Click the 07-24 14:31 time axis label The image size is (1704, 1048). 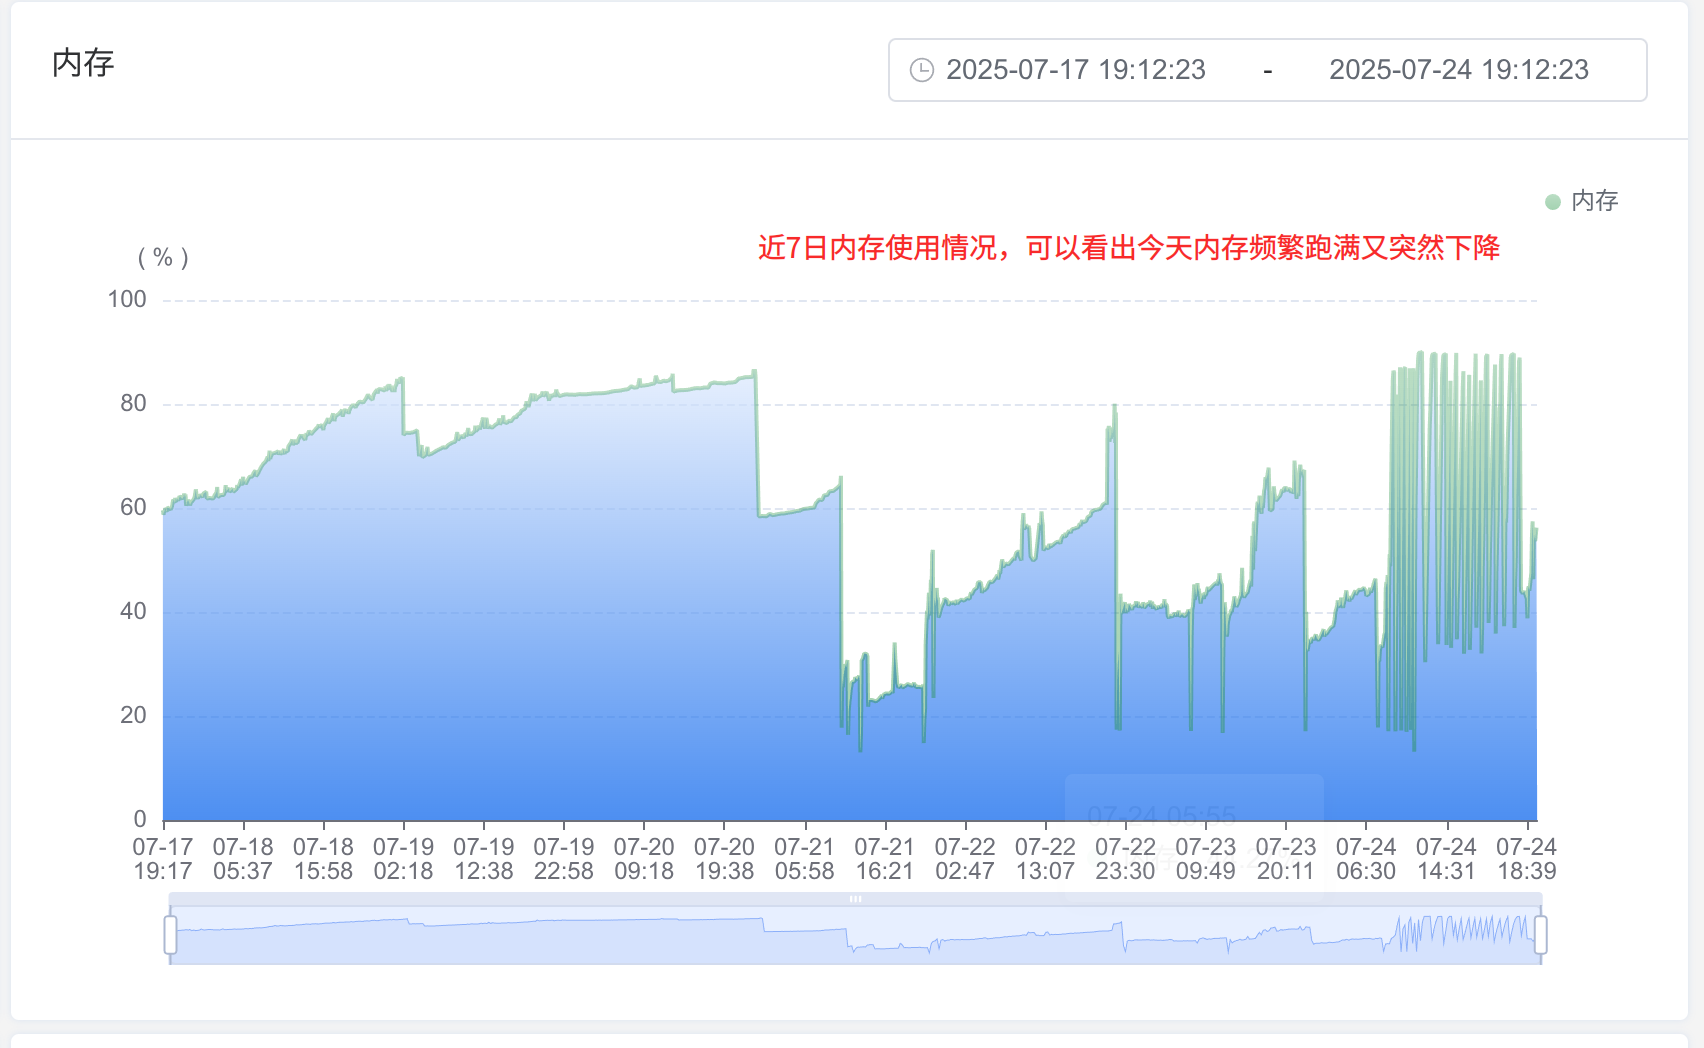(x=1446, y=859)
